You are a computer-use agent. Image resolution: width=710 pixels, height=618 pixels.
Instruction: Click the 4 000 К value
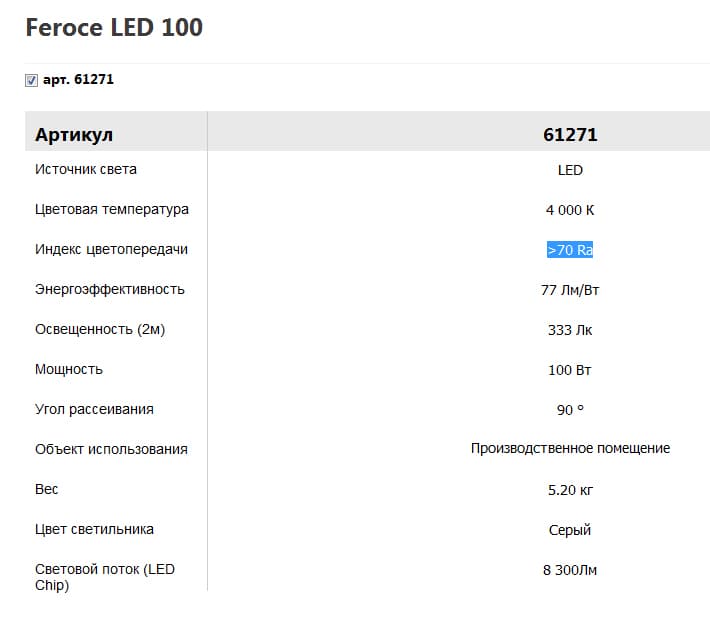pyautogui.click(x=570, y=210)
